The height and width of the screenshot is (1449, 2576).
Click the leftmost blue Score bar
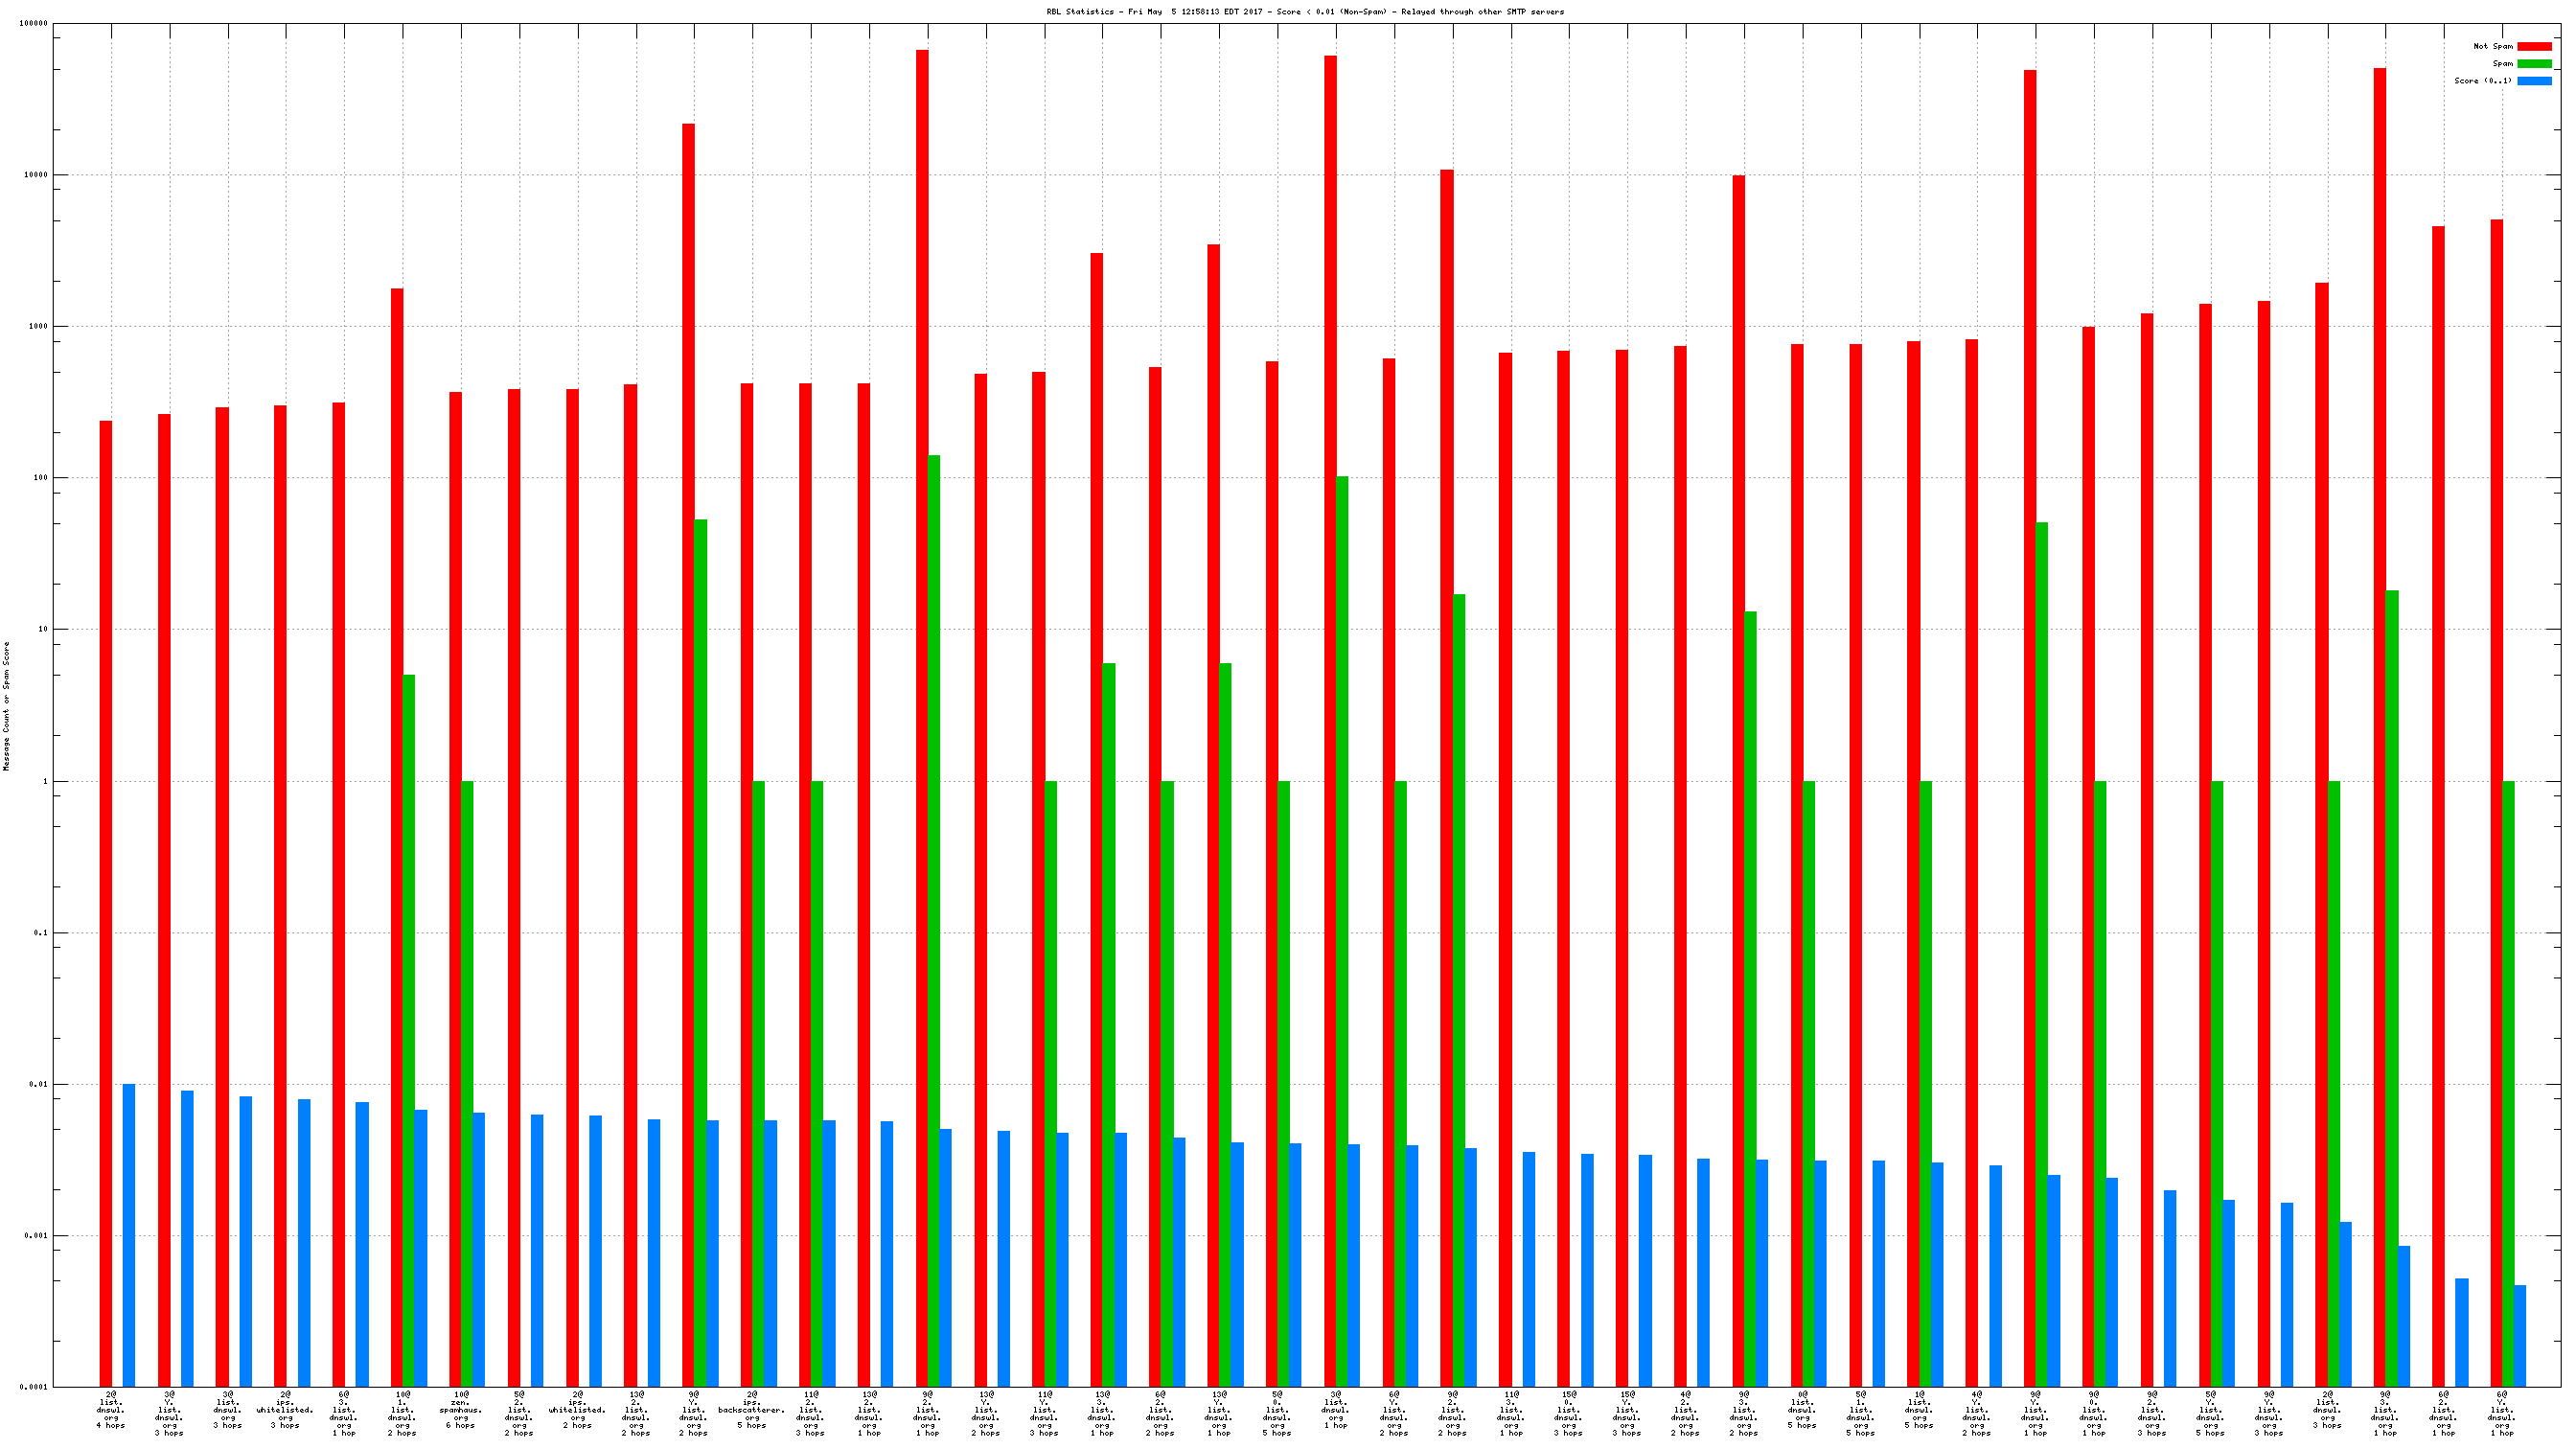[x=129, y=1235]
